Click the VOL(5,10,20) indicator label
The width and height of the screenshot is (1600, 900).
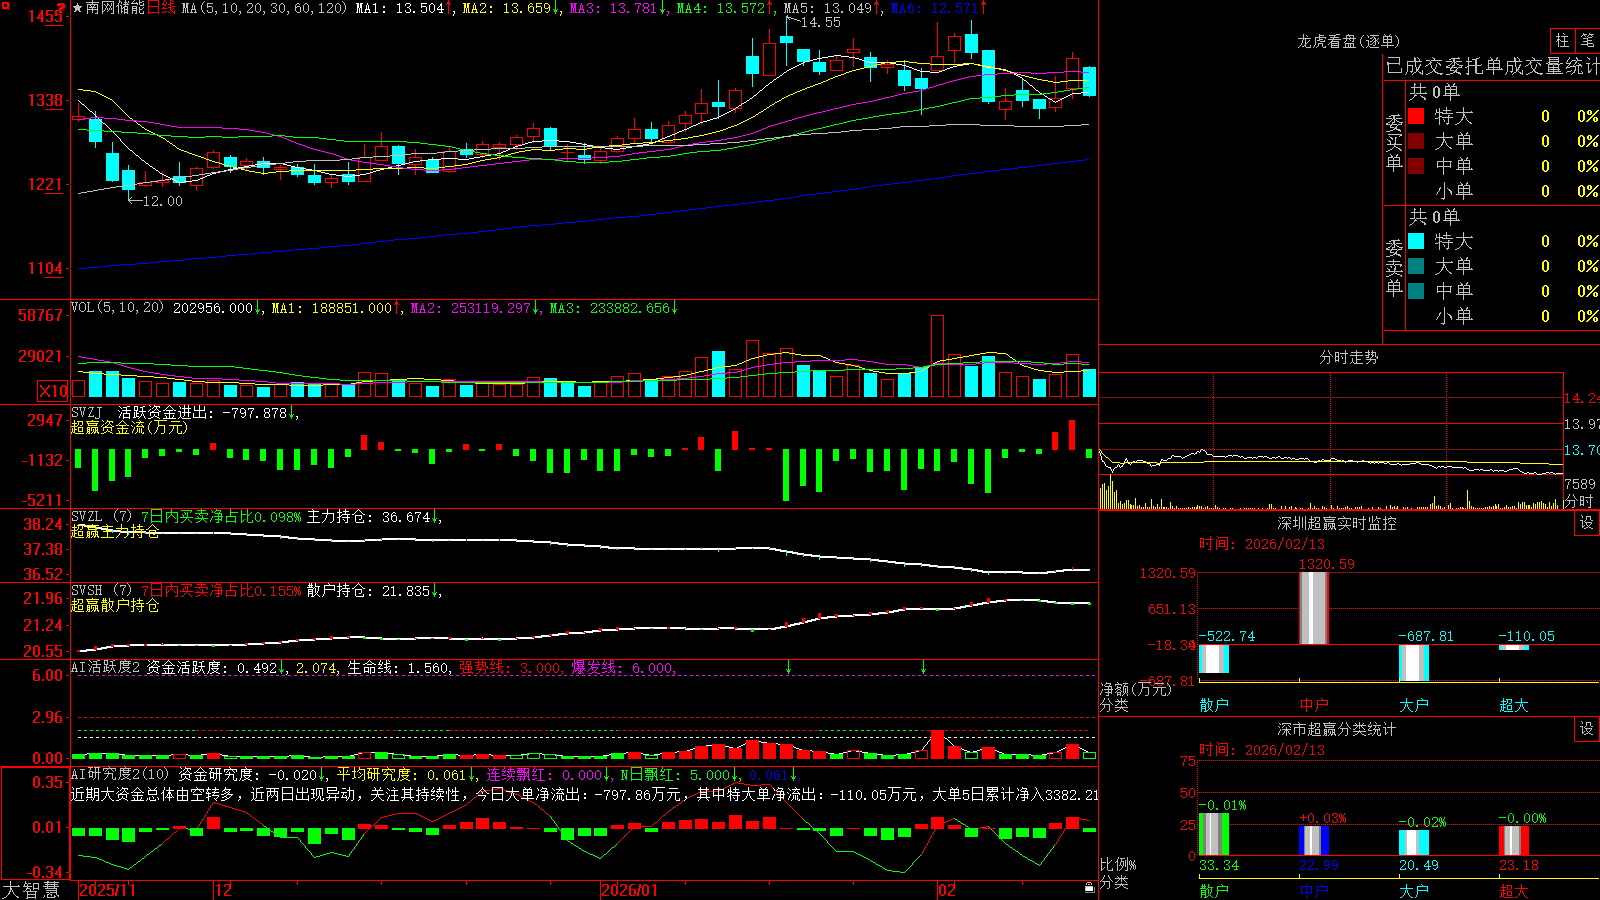(118, 308)
